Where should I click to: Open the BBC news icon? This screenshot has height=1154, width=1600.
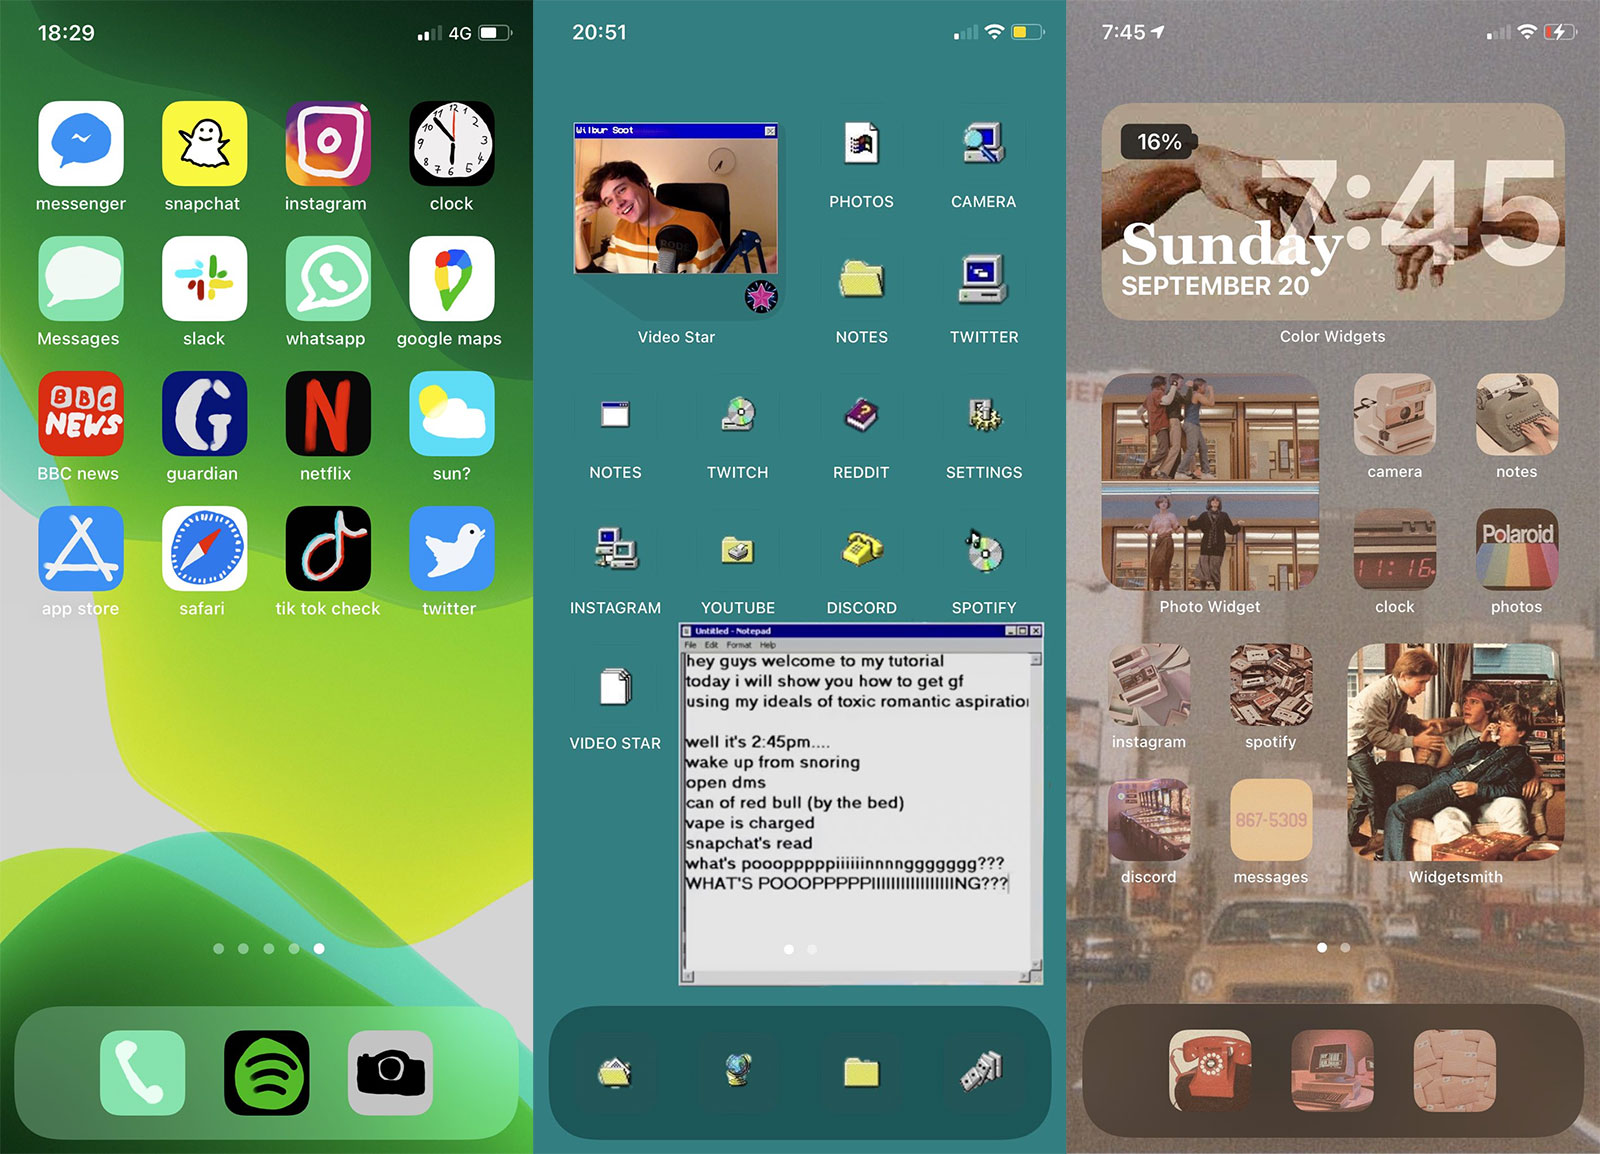(x=81, y=413)
